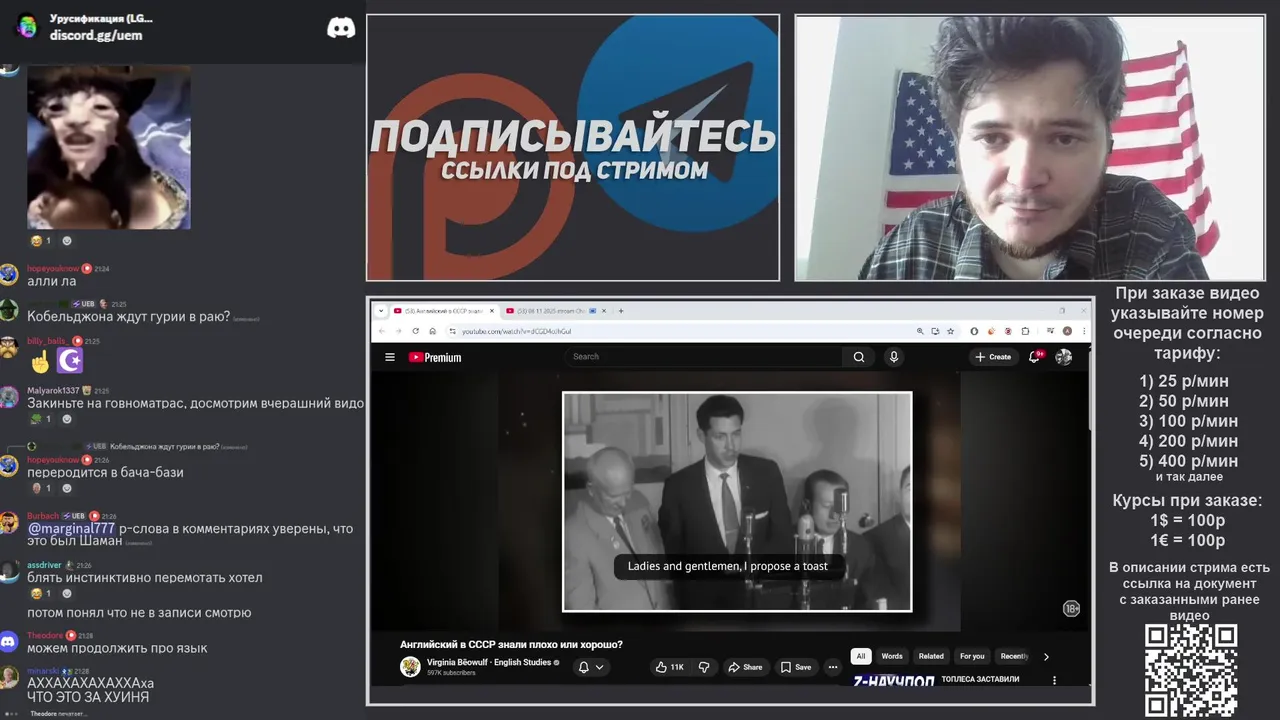1280x720 pixels.
Task: Save the video to a playlist
Action: tap(796, 667)
